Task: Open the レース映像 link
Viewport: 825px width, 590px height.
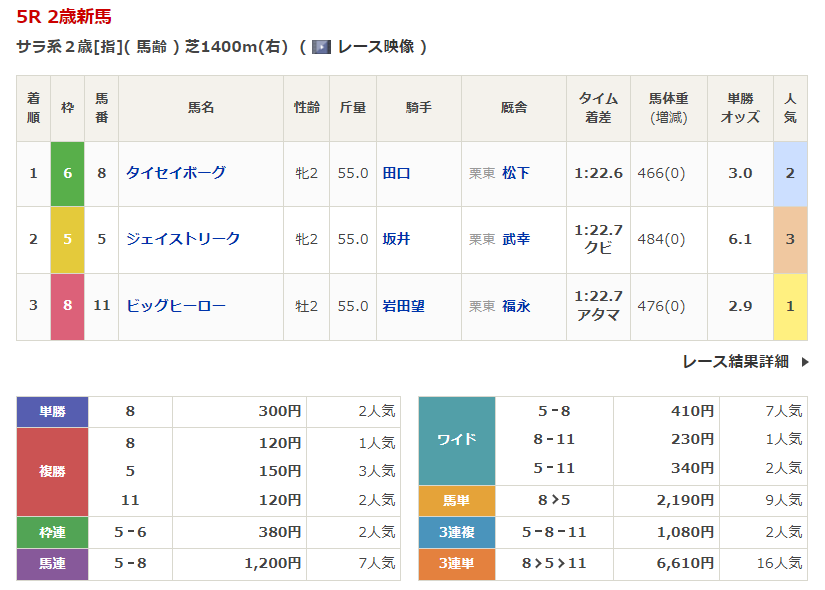Action: [x=375, y=47]
